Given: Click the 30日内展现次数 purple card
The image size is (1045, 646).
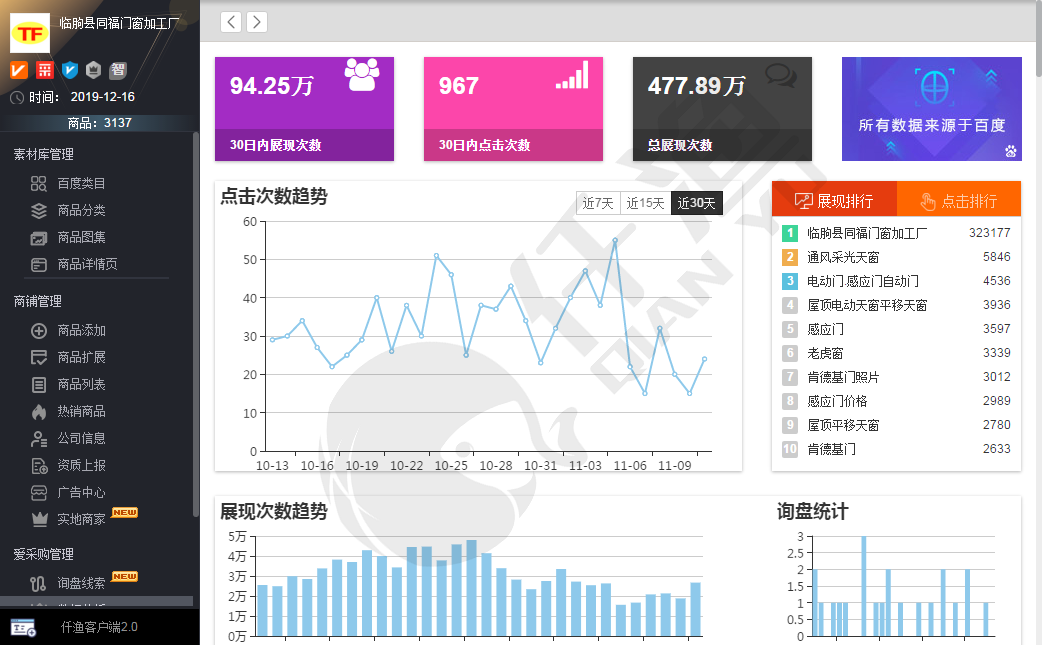Looking at the screenshot, I should 304,109.
